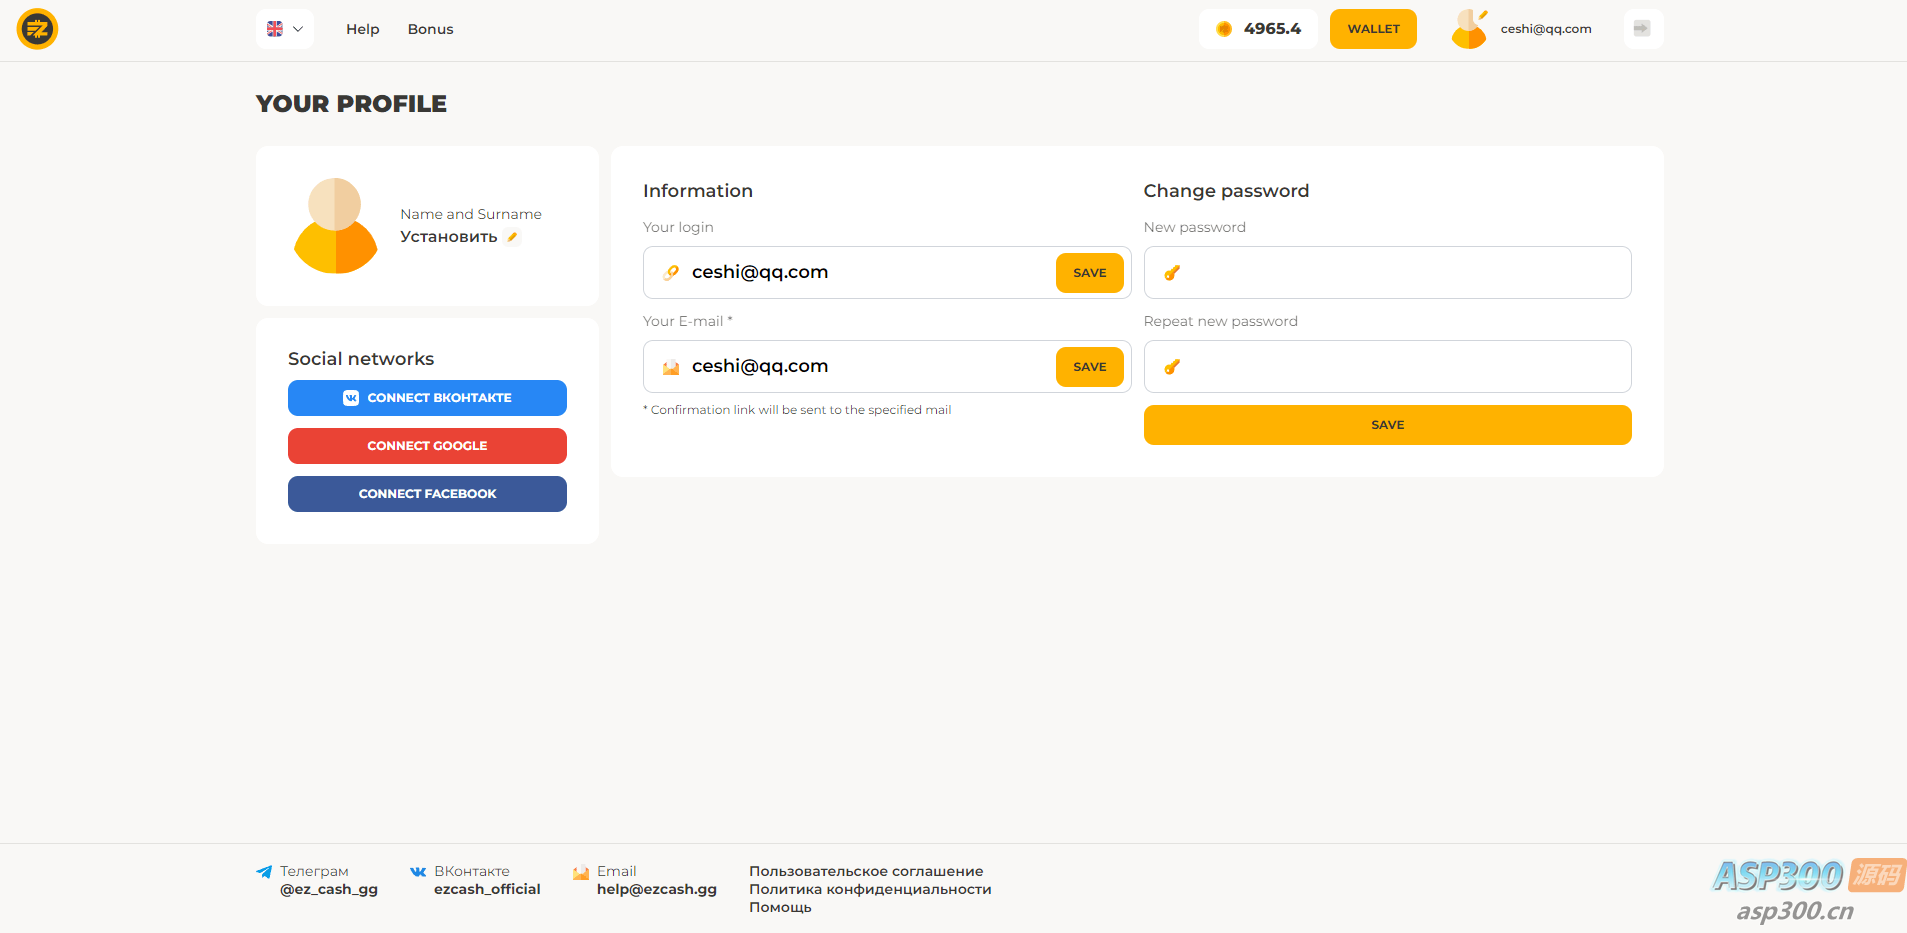Open the language flag dropdown
1907x933 pixels.
coord(285,29)
